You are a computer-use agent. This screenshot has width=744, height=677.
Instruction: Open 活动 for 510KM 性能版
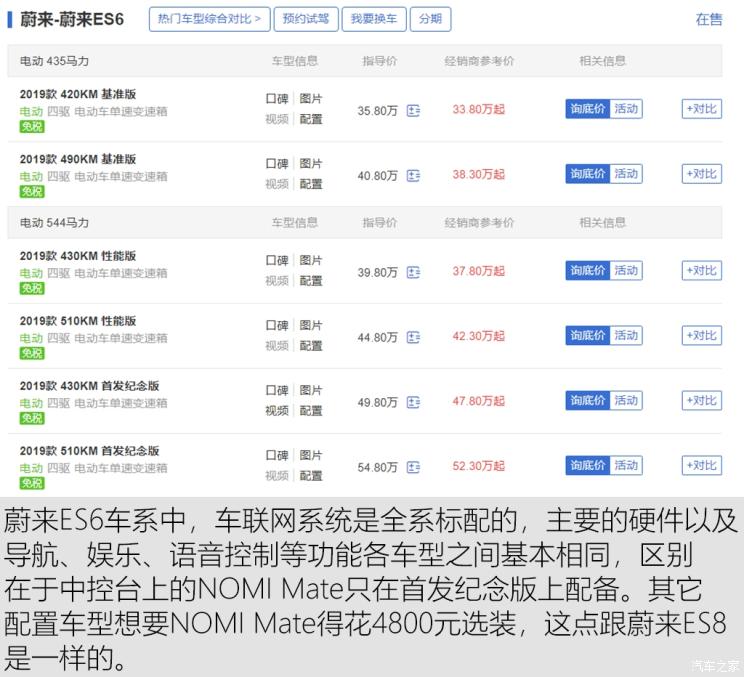(626, 336)
